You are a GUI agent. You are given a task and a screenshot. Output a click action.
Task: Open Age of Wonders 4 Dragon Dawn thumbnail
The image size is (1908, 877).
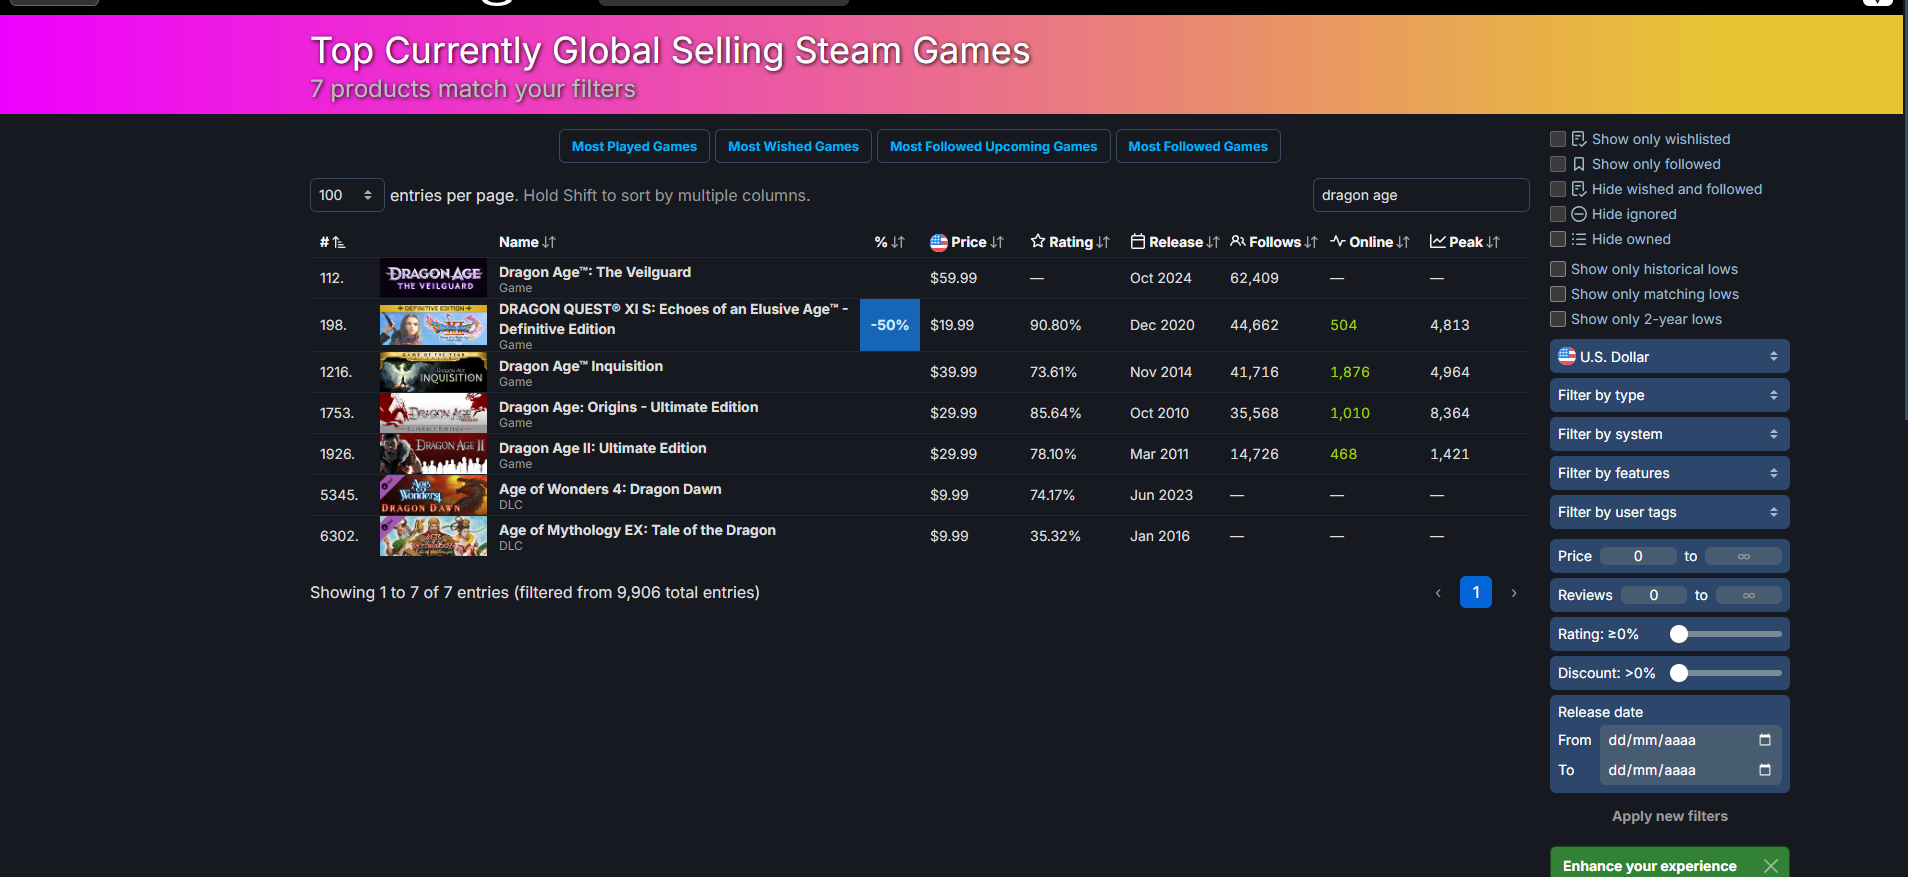433,495
